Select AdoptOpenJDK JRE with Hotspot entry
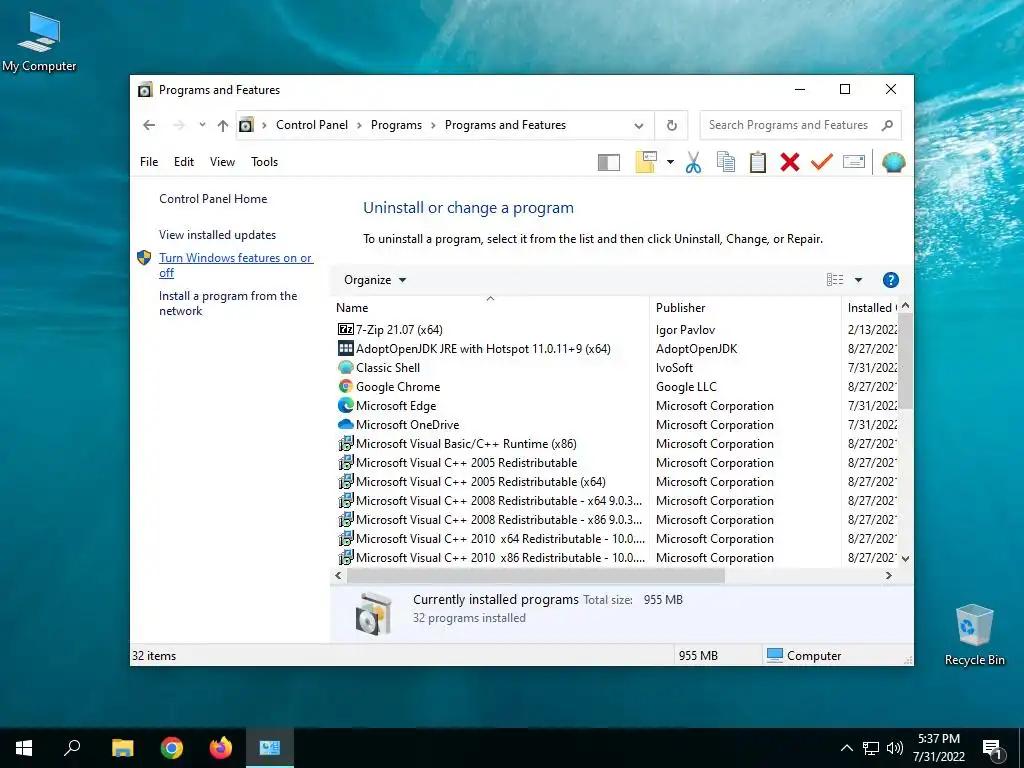This screenshot has width=1024, height=768. point(483,349)
